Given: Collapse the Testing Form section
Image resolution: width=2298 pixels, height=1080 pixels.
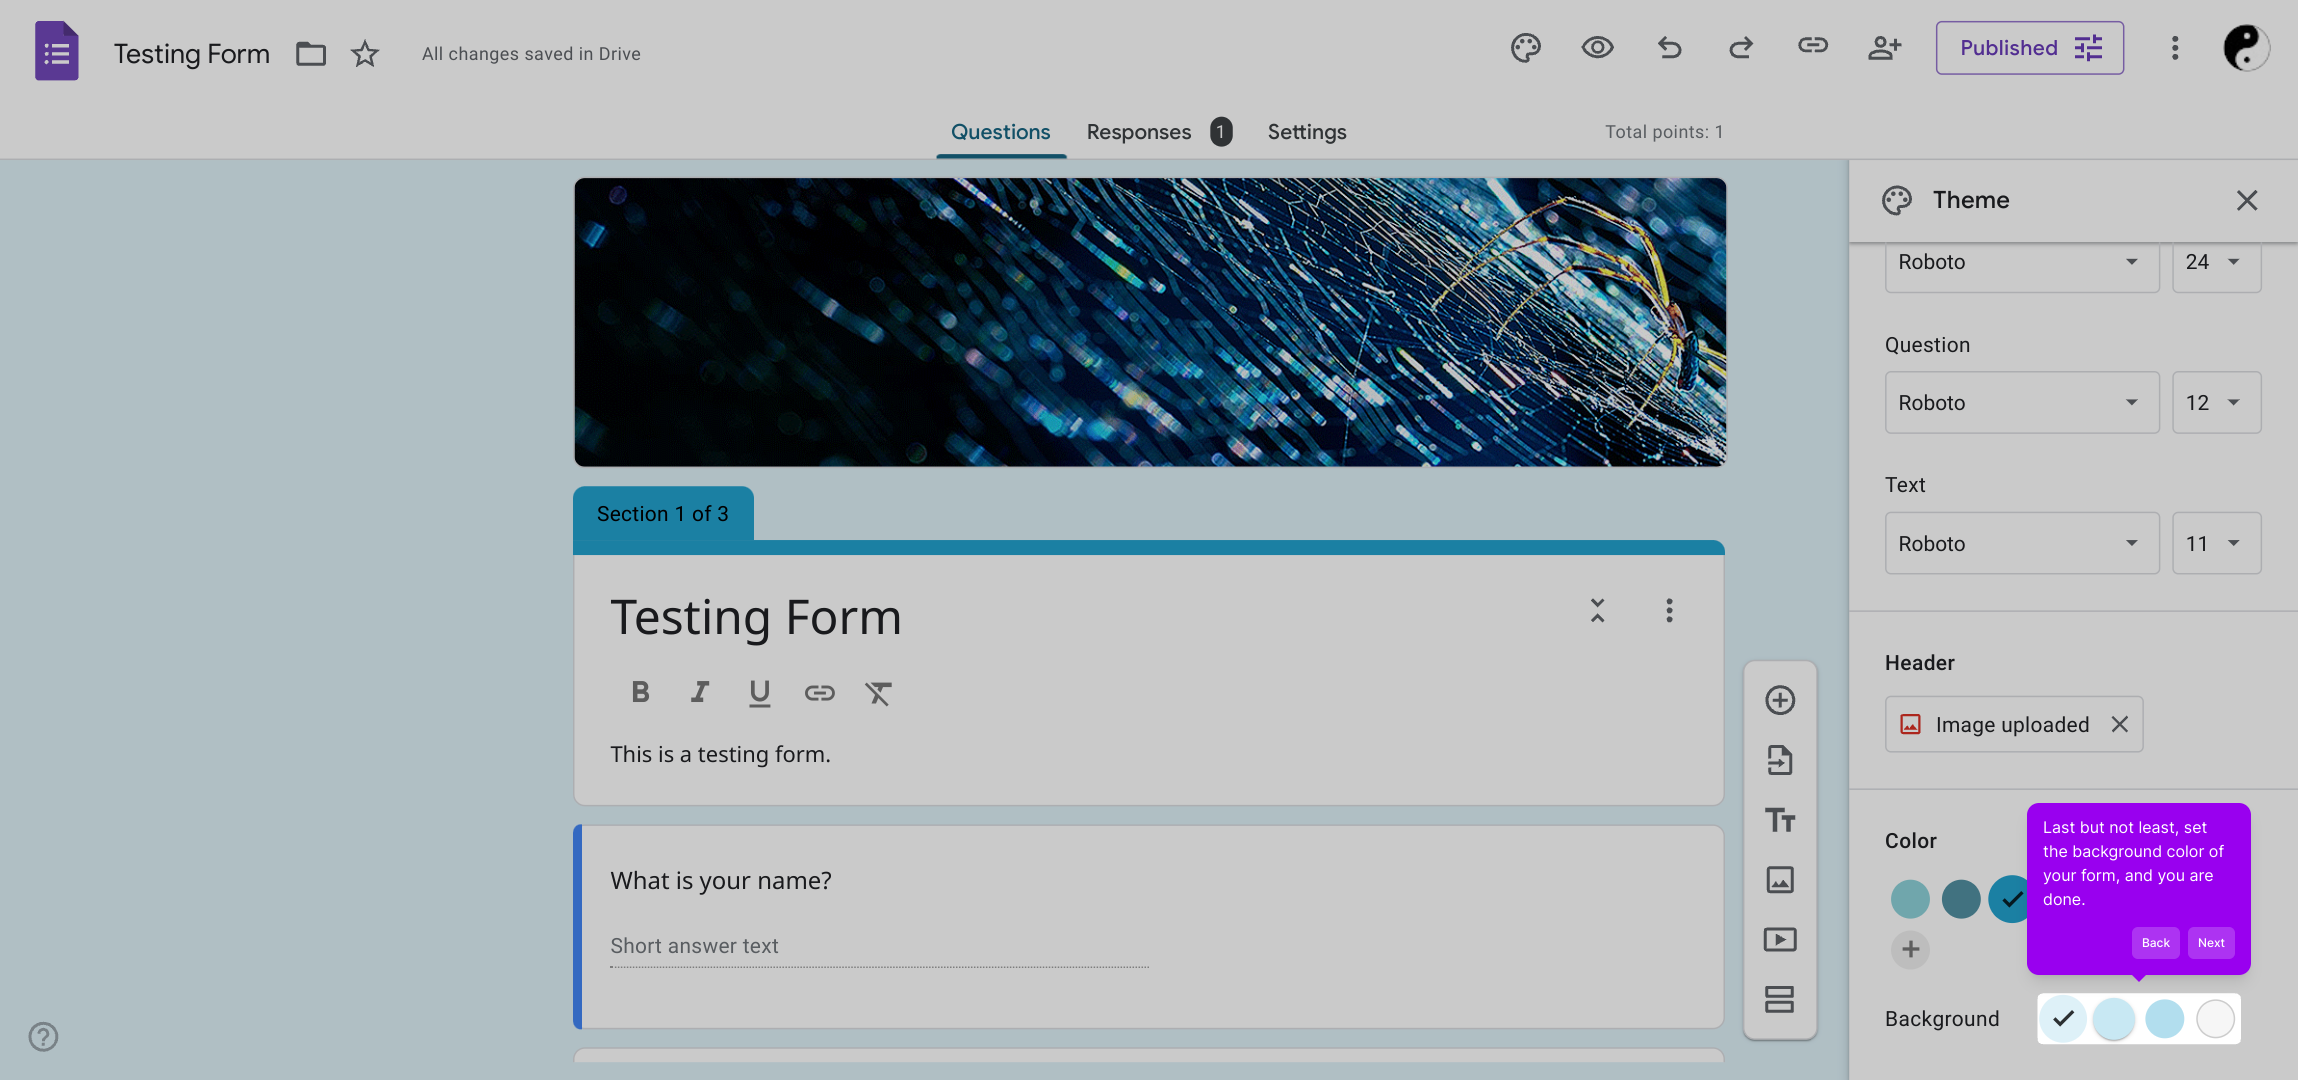Looking at the screenshot, I should (x=1597, y=611).
